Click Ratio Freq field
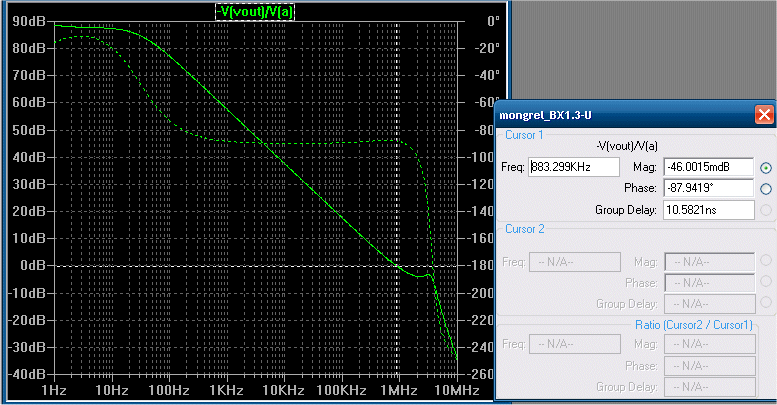 (x=575, y=344)
